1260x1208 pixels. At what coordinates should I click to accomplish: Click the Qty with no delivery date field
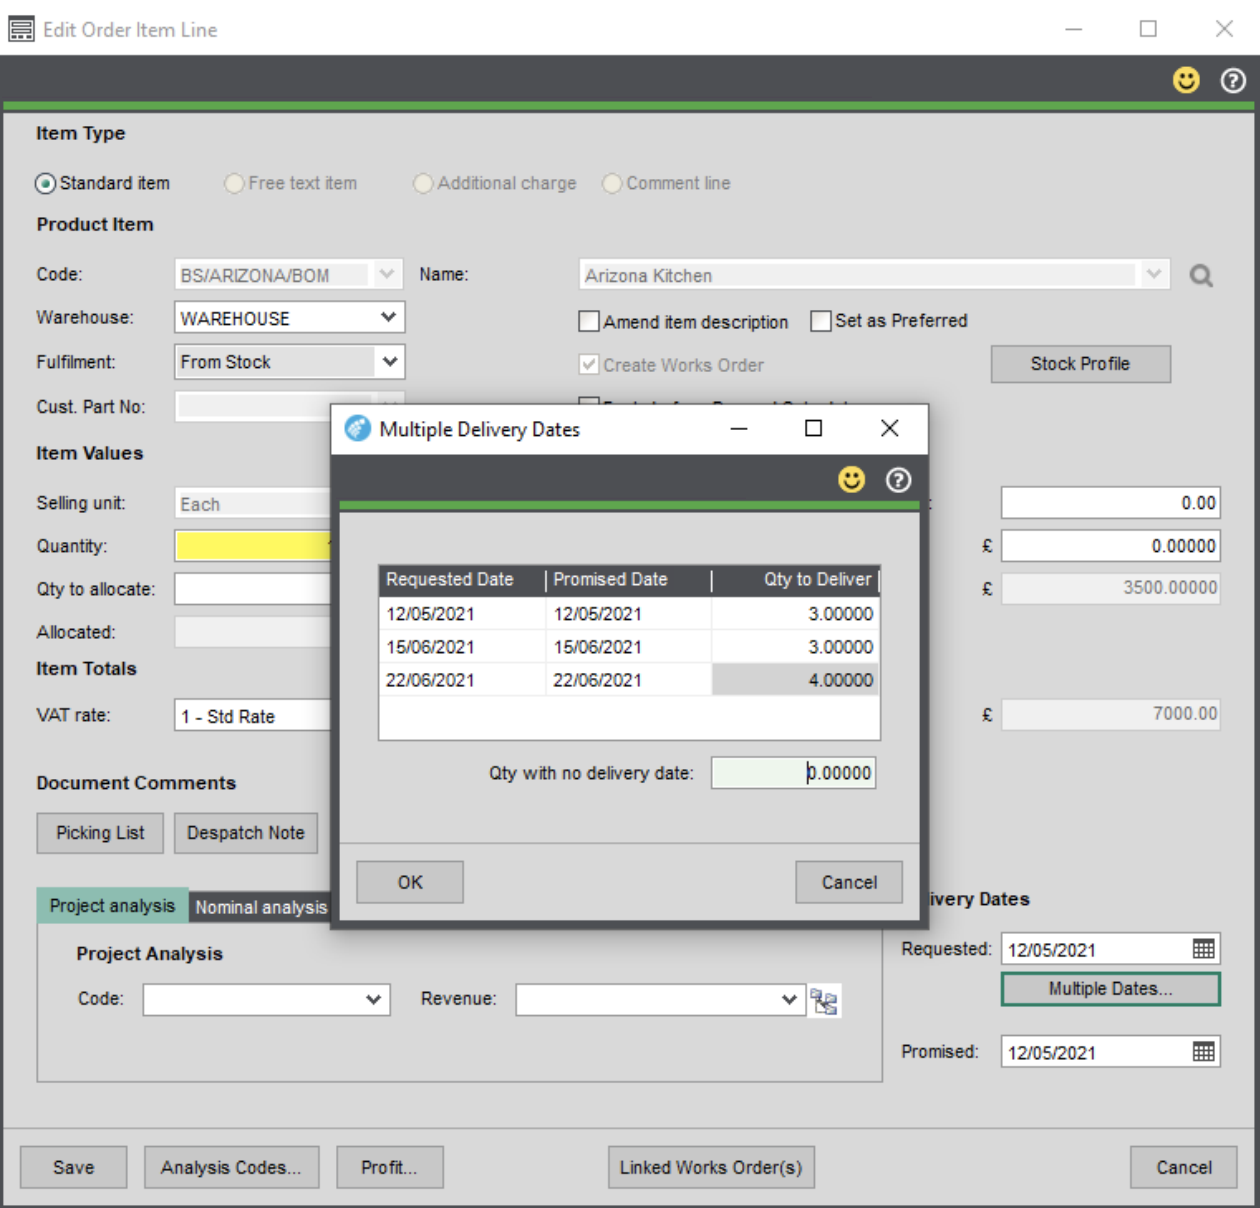793,773
